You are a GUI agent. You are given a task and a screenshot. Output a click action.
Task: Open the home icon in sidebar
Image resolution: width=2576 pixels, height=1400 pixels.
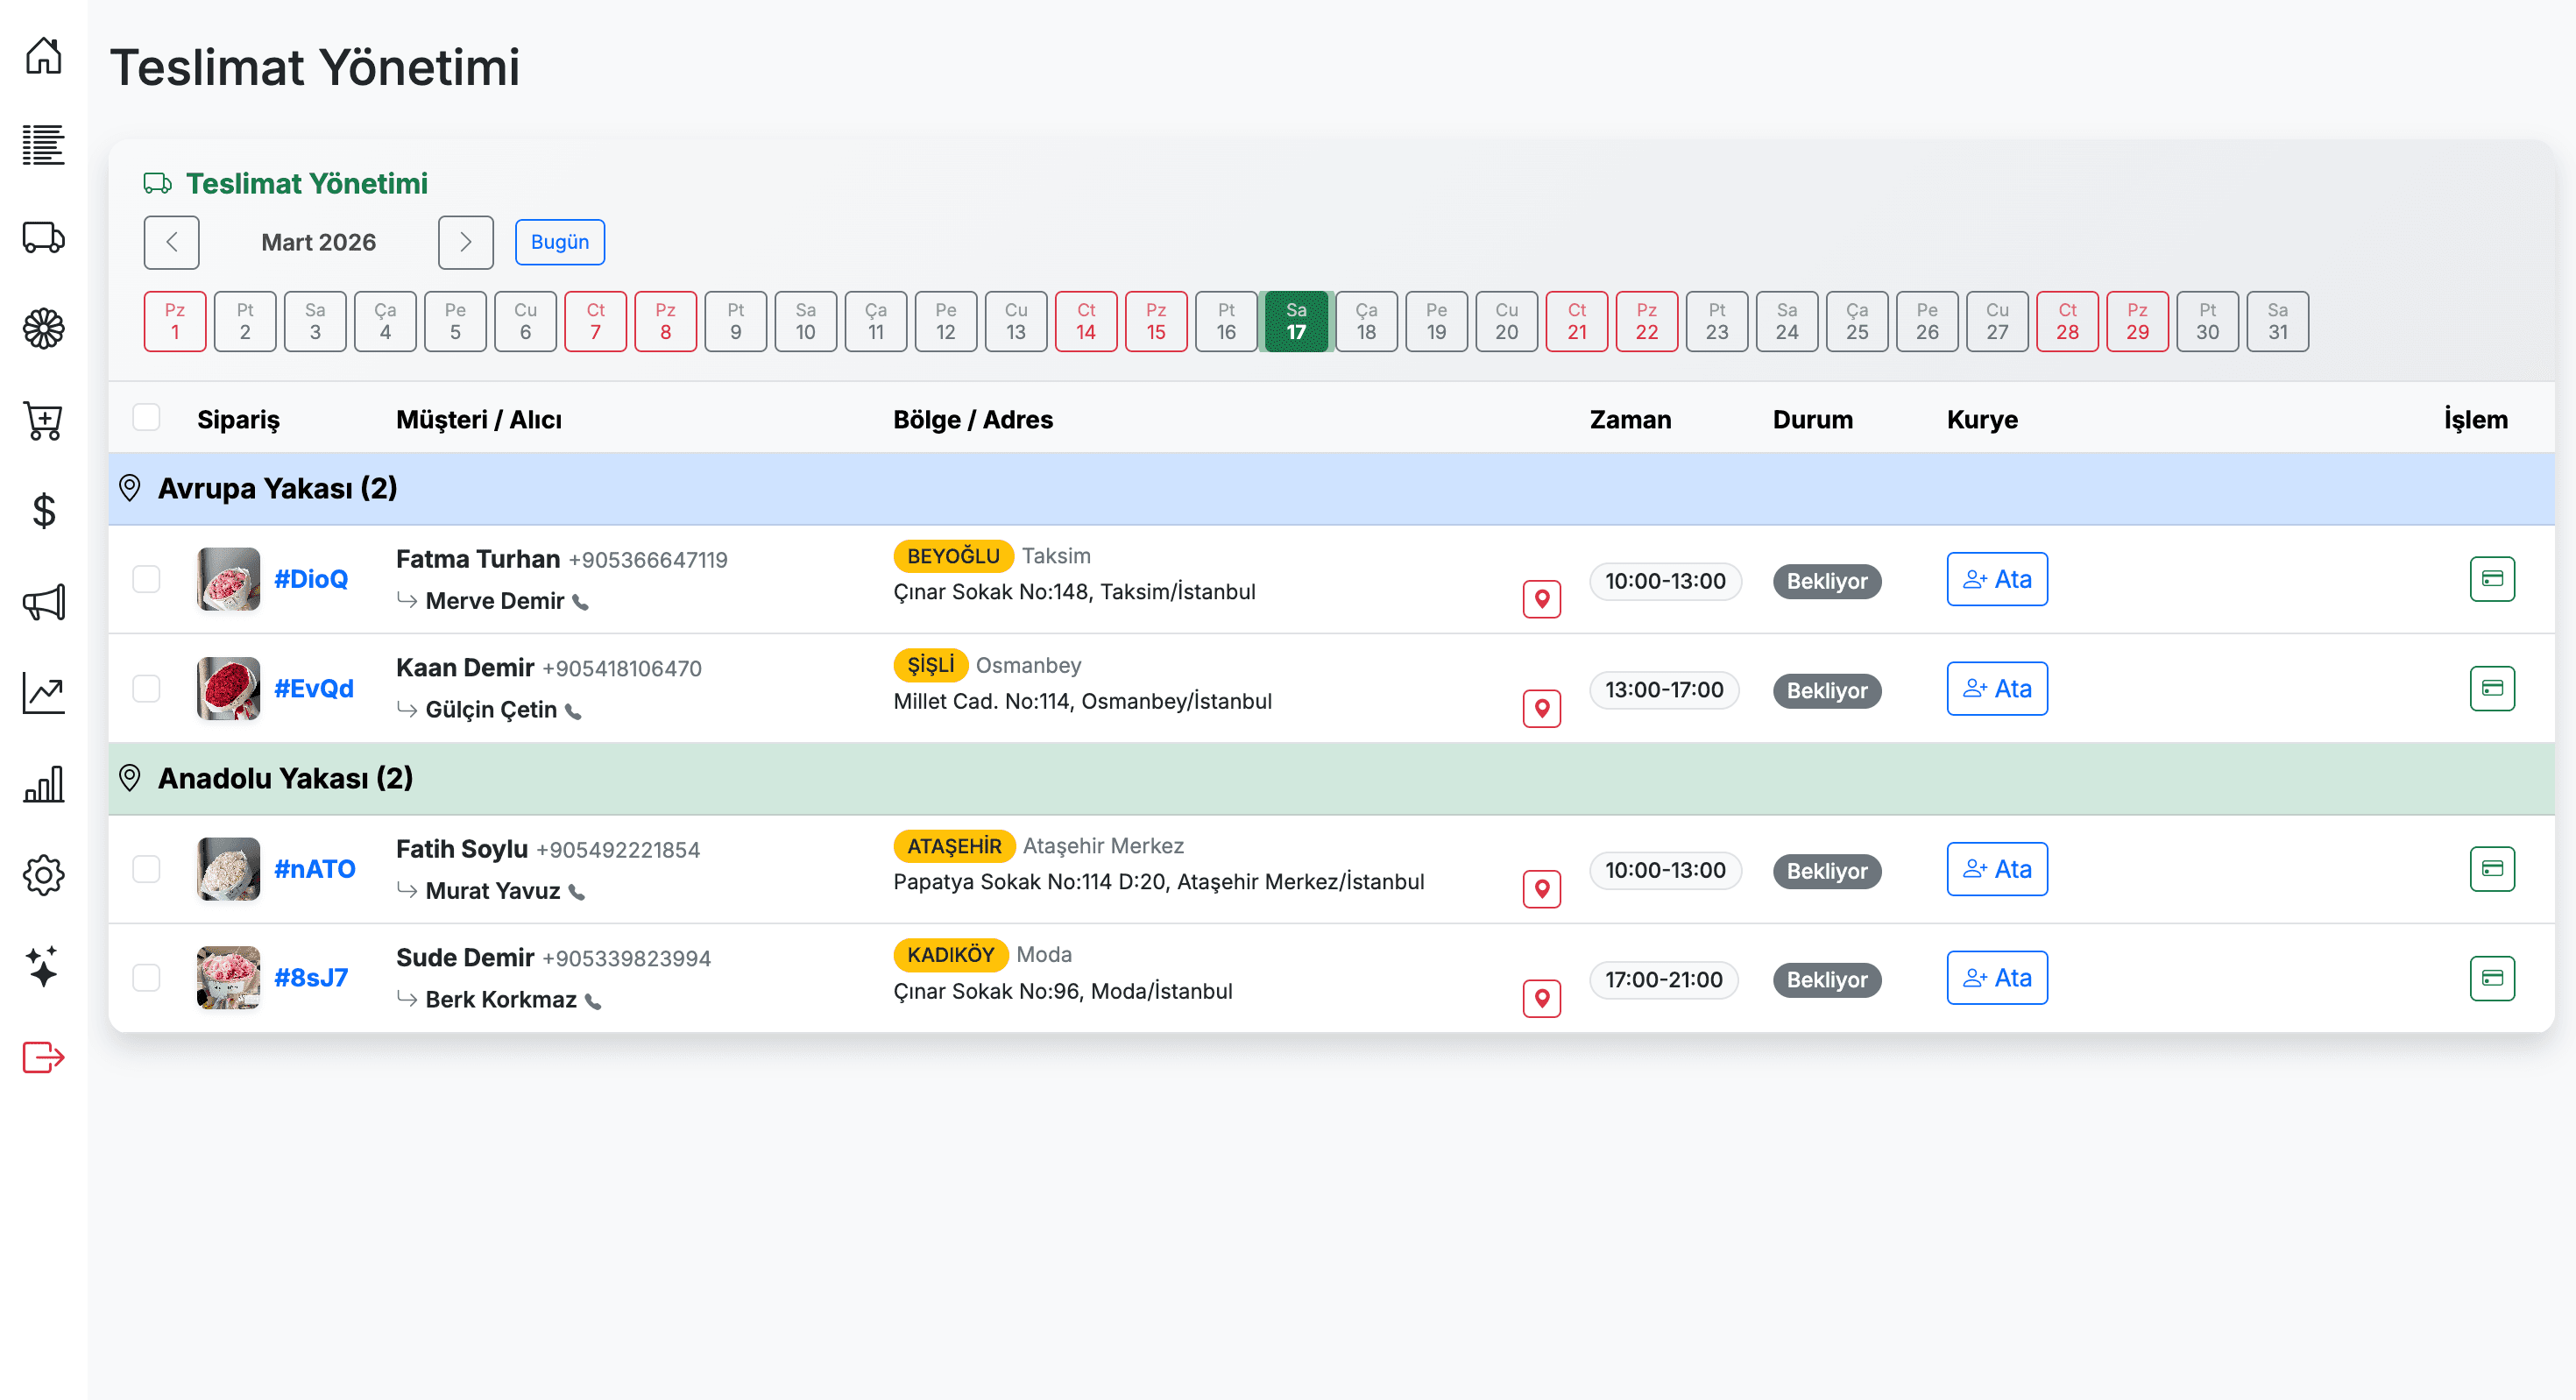[43, 55]
